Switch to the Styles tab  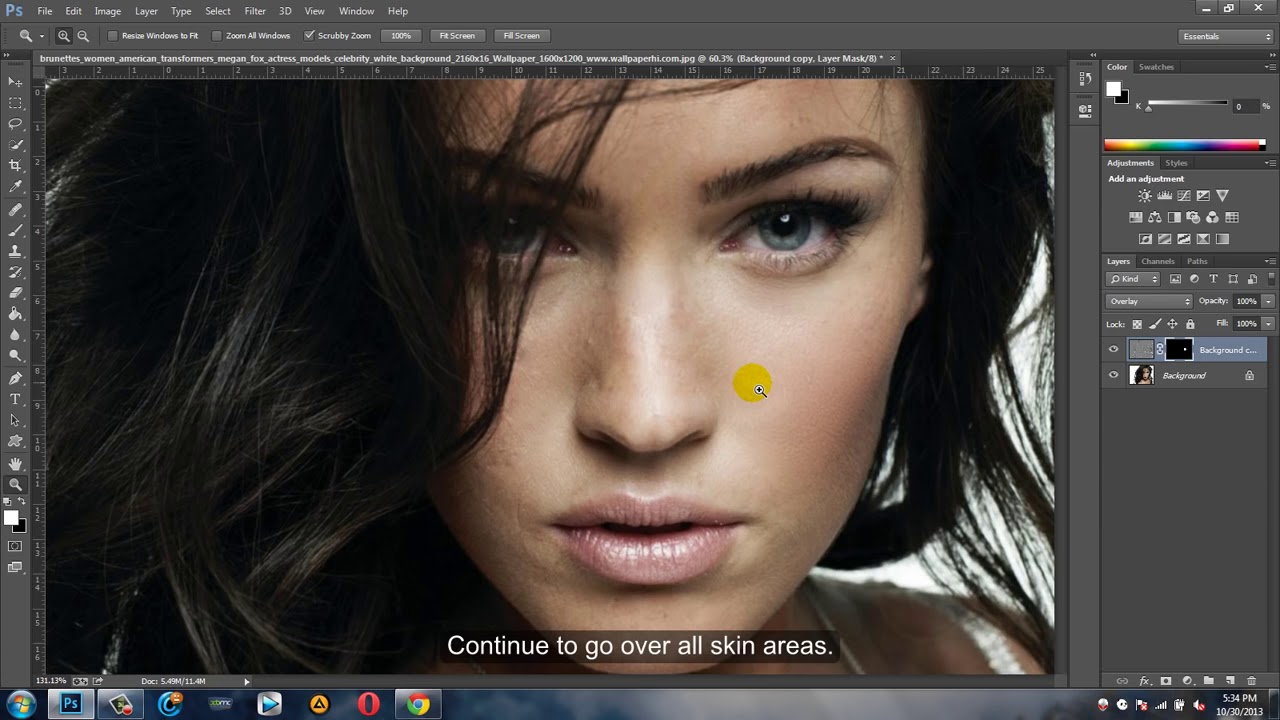tap(1176, 163)
